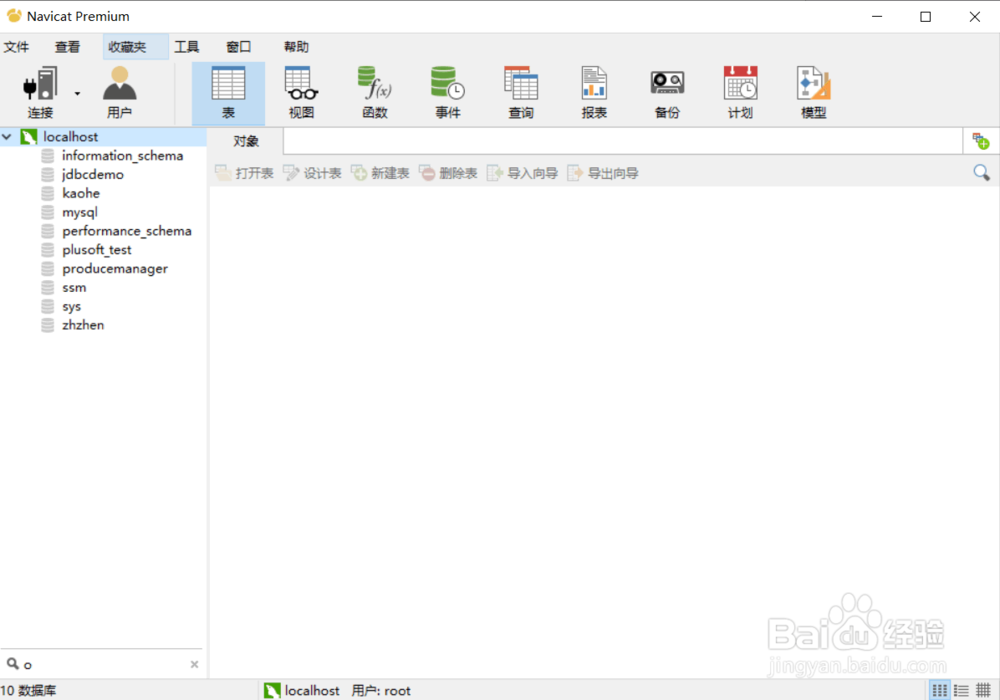Image resolution: width=1000 pixels, height=700 pixels.
Task: Expand the 连接 dropdown arrow
Action: (x=77, y=94)
